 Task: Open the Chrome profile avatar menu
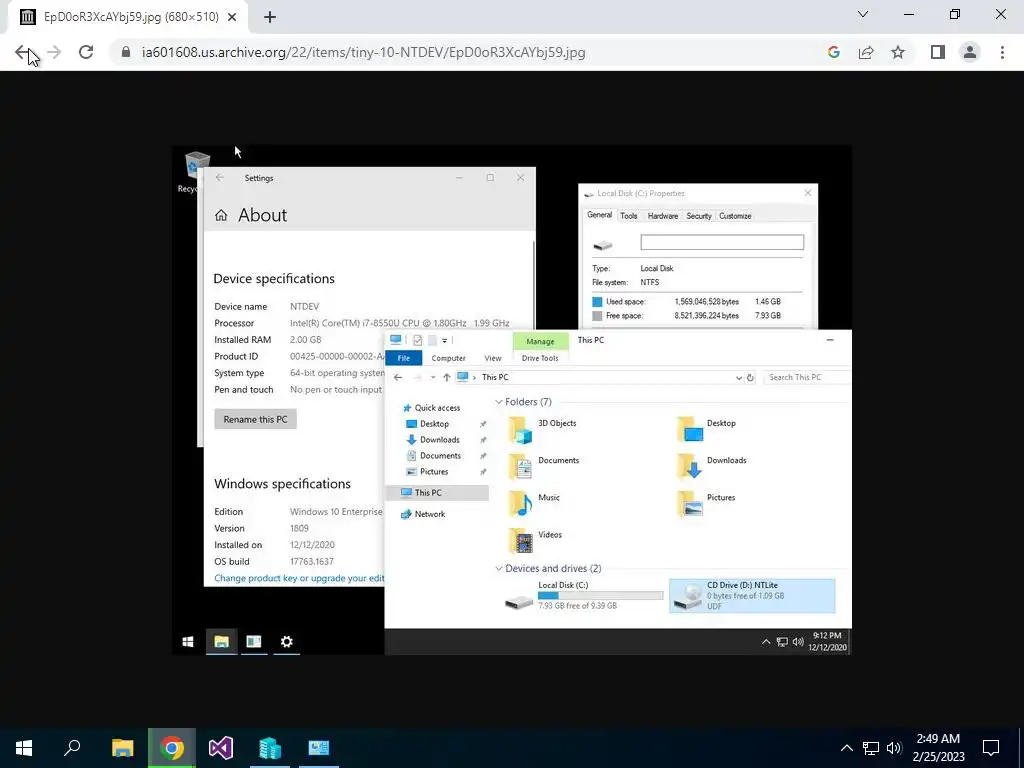click(970, 52)
